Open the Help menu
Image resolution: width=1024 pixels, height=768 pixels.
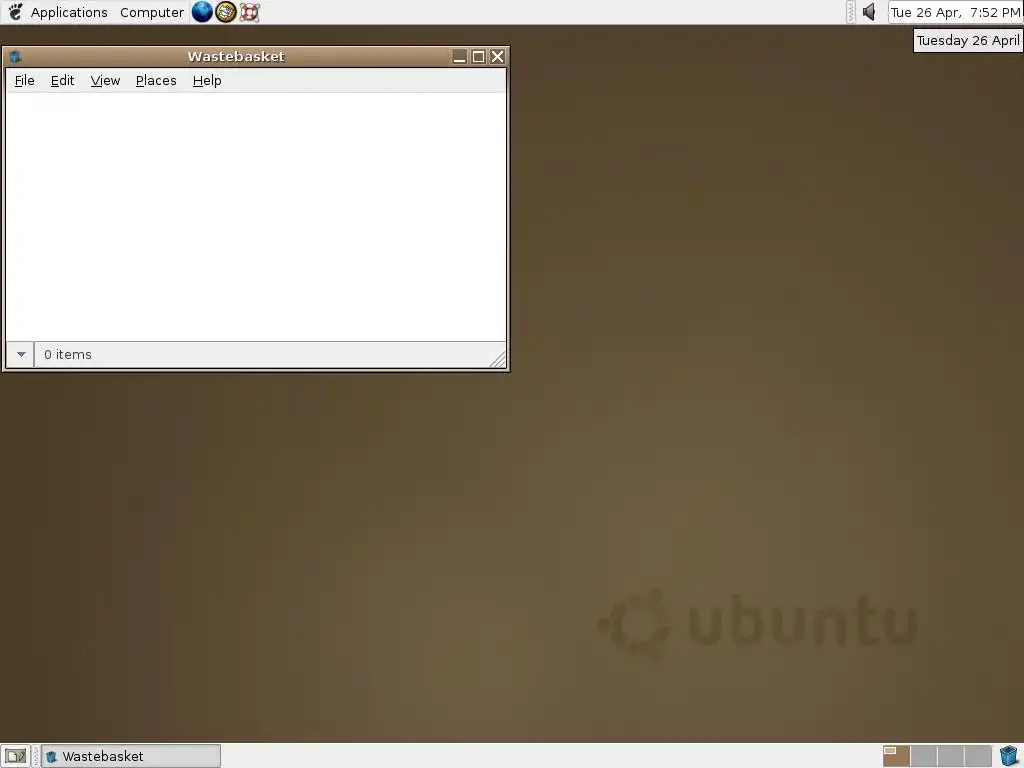207,80
